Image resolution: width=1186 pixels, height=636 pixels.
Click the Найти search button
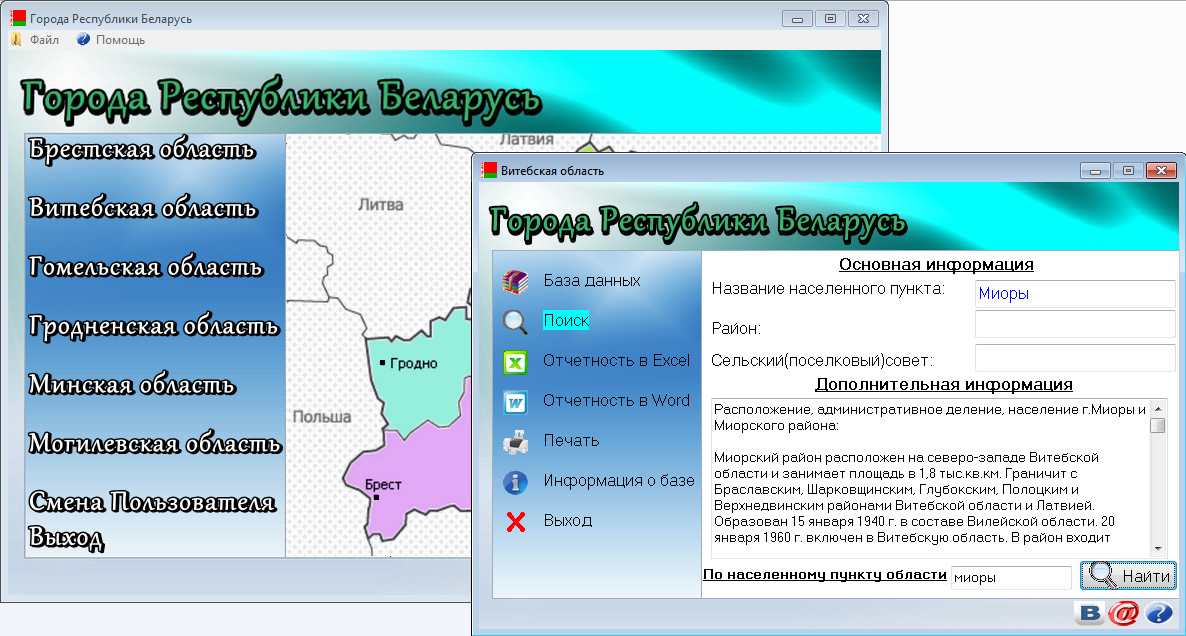click(x=1128, y=576)
